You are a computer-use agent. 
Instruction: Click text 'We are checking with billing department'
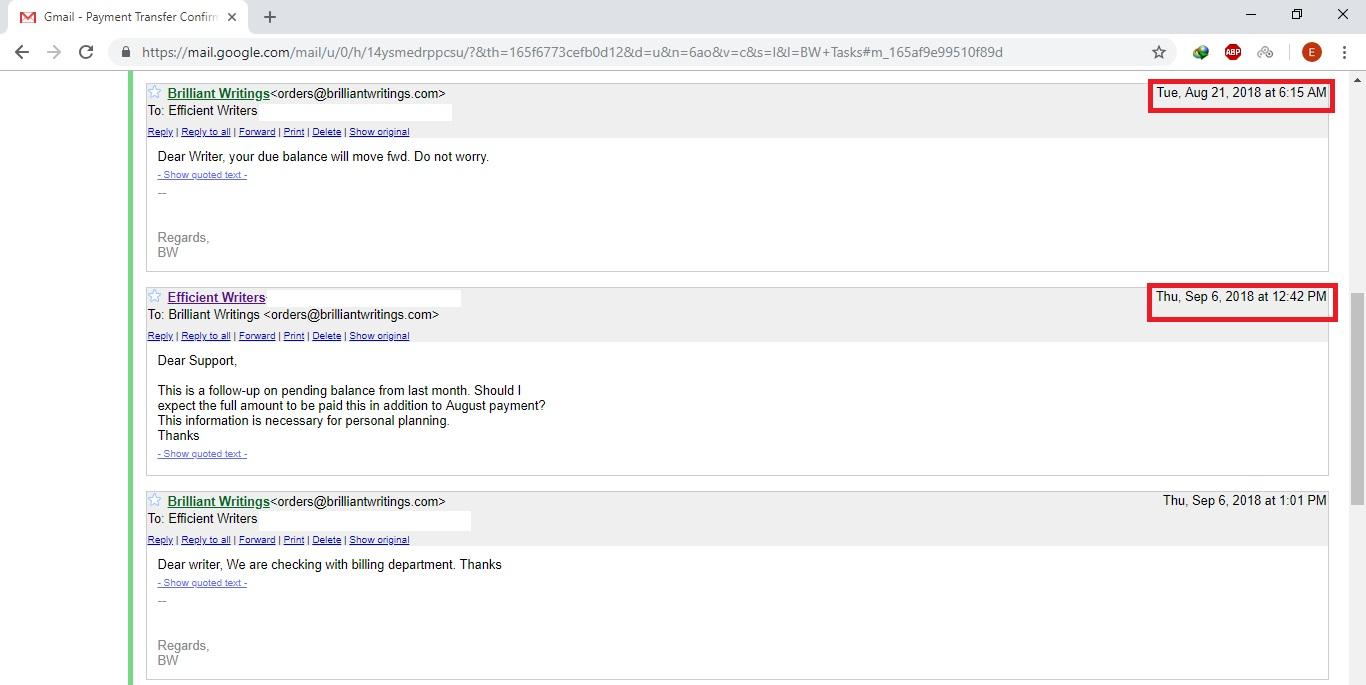click(341, 564)
